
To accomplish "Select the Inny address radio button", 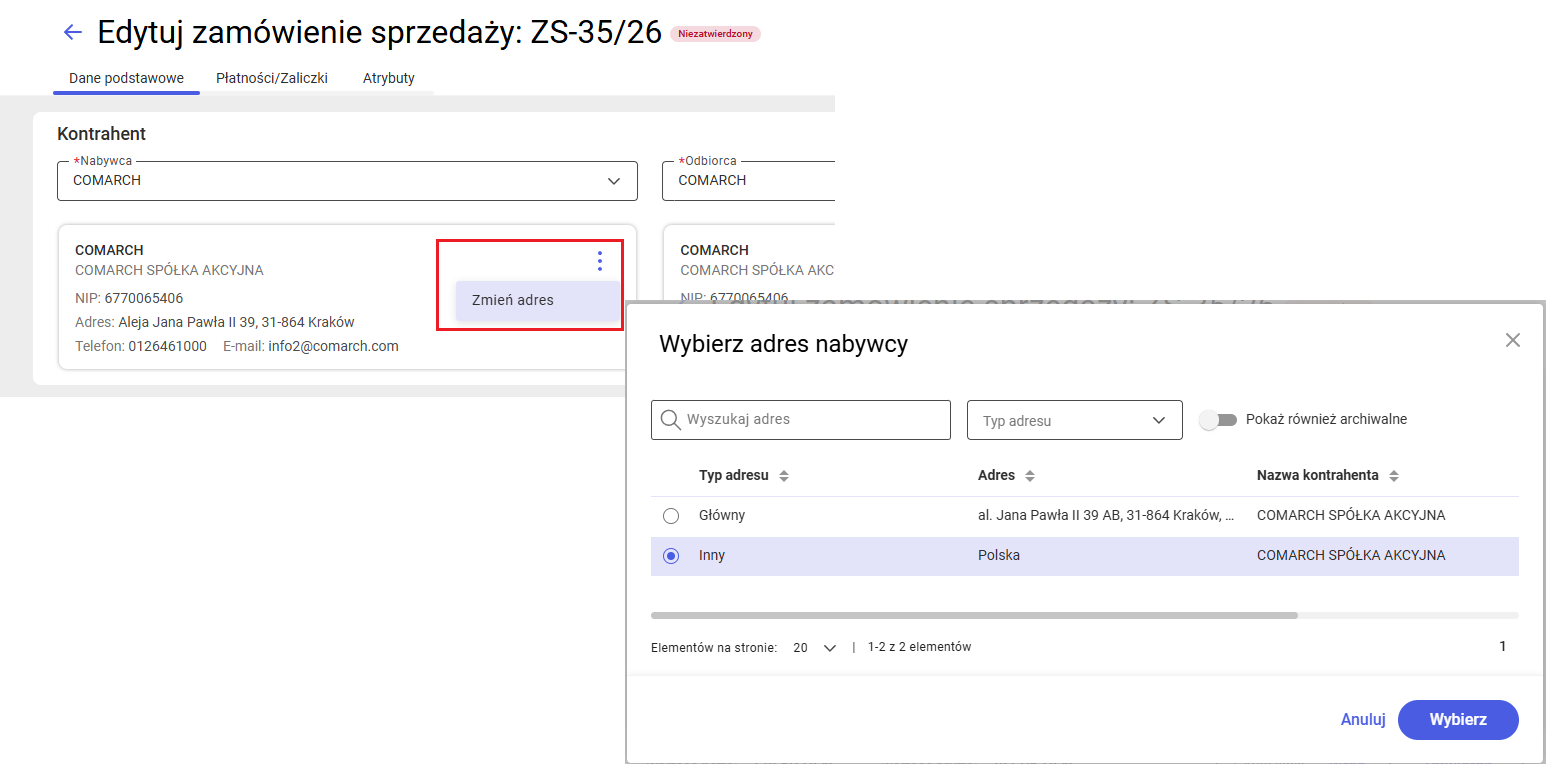I will [671, 556].
